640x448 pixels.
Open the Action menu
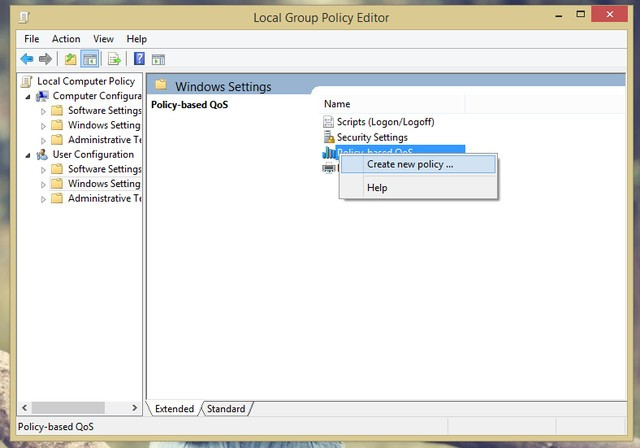tap(66, 39)
